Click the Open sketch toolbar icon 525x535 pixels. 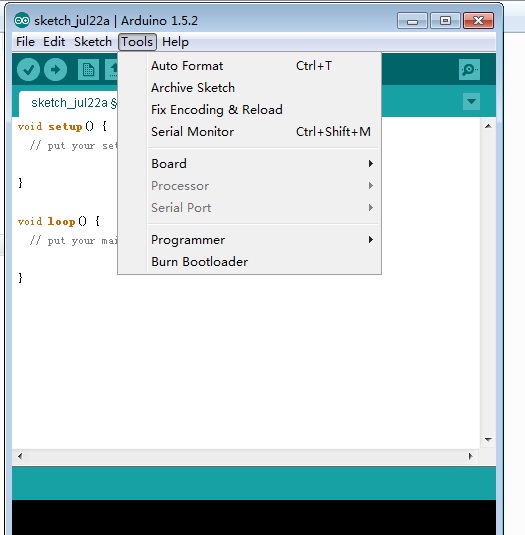pyautogui.click(x=111, y=70)
